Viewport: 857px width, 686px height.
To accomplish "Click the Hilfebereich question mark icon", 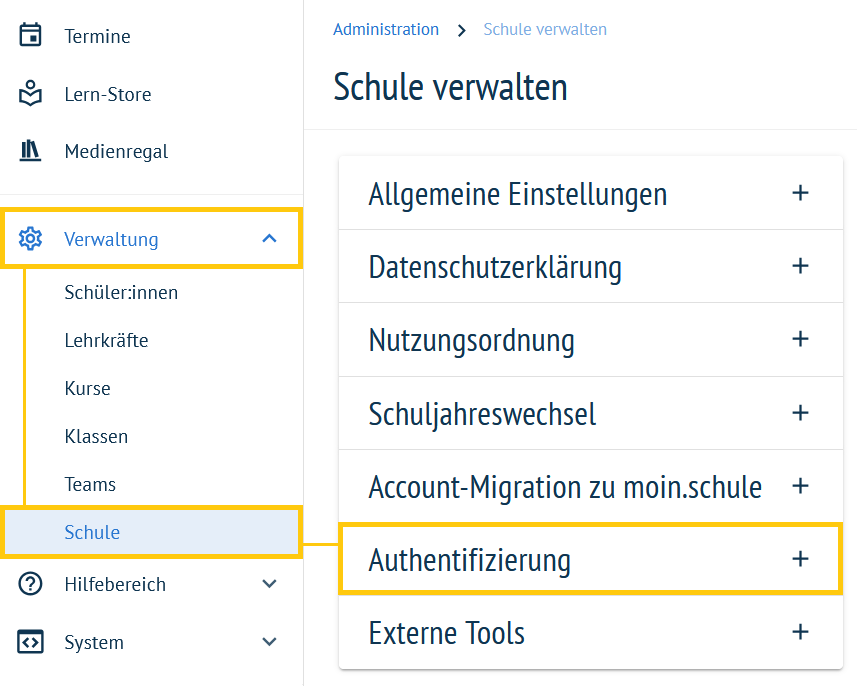I will (30, 584).
